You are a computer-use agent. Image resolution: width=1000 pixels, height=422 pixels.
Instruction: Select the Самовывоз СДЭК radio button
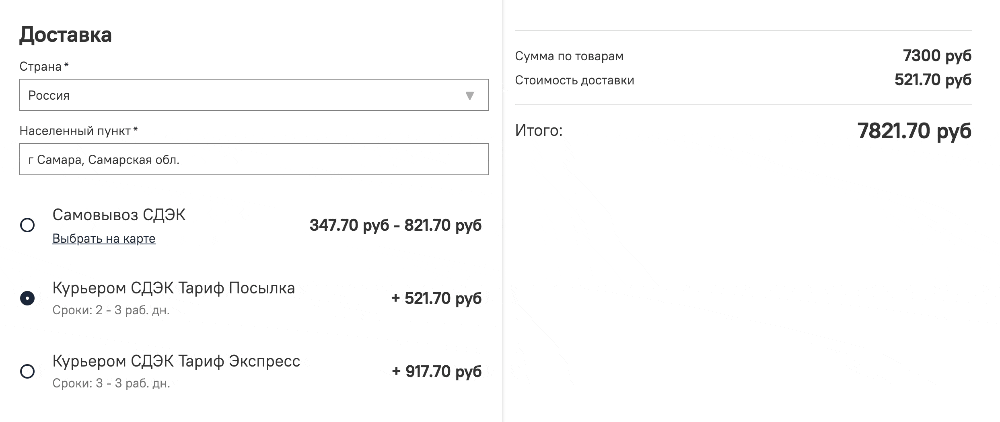[28, 225]
